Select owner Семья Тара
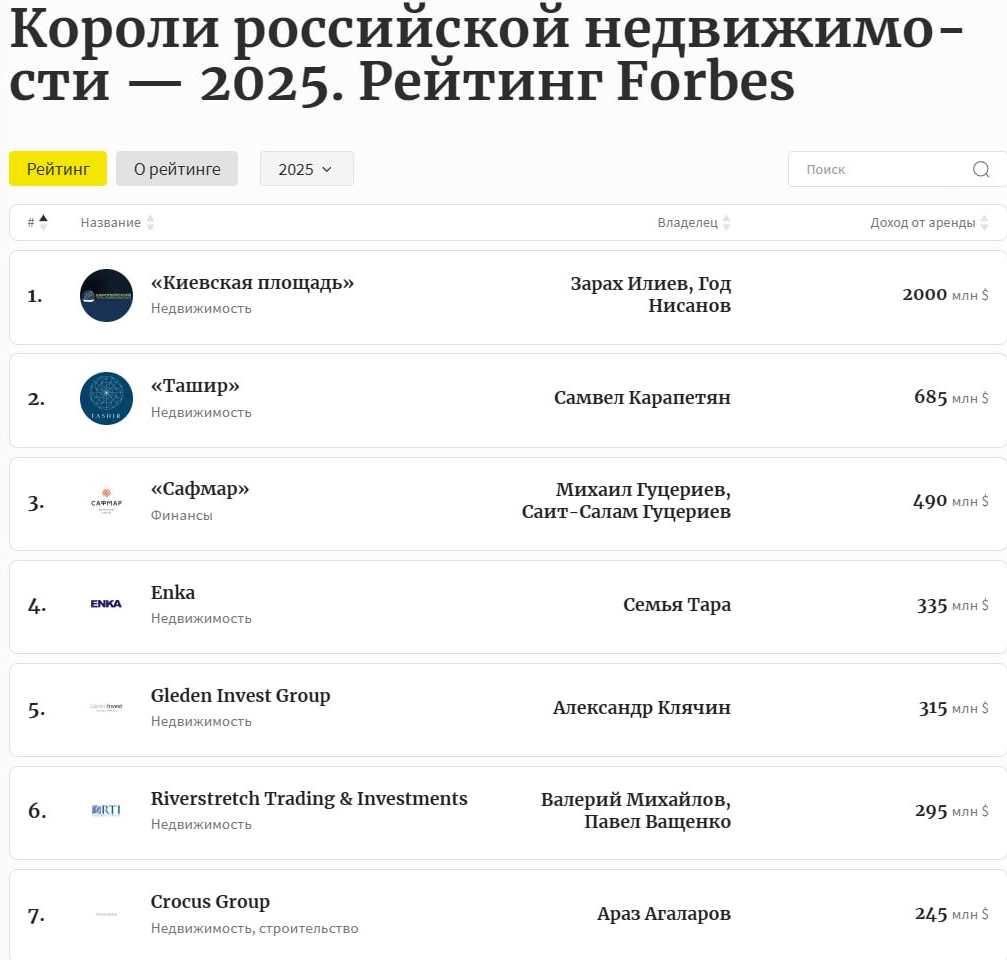Image resolution: width=1007 pixels, height=960 pixels. [677, 604]
